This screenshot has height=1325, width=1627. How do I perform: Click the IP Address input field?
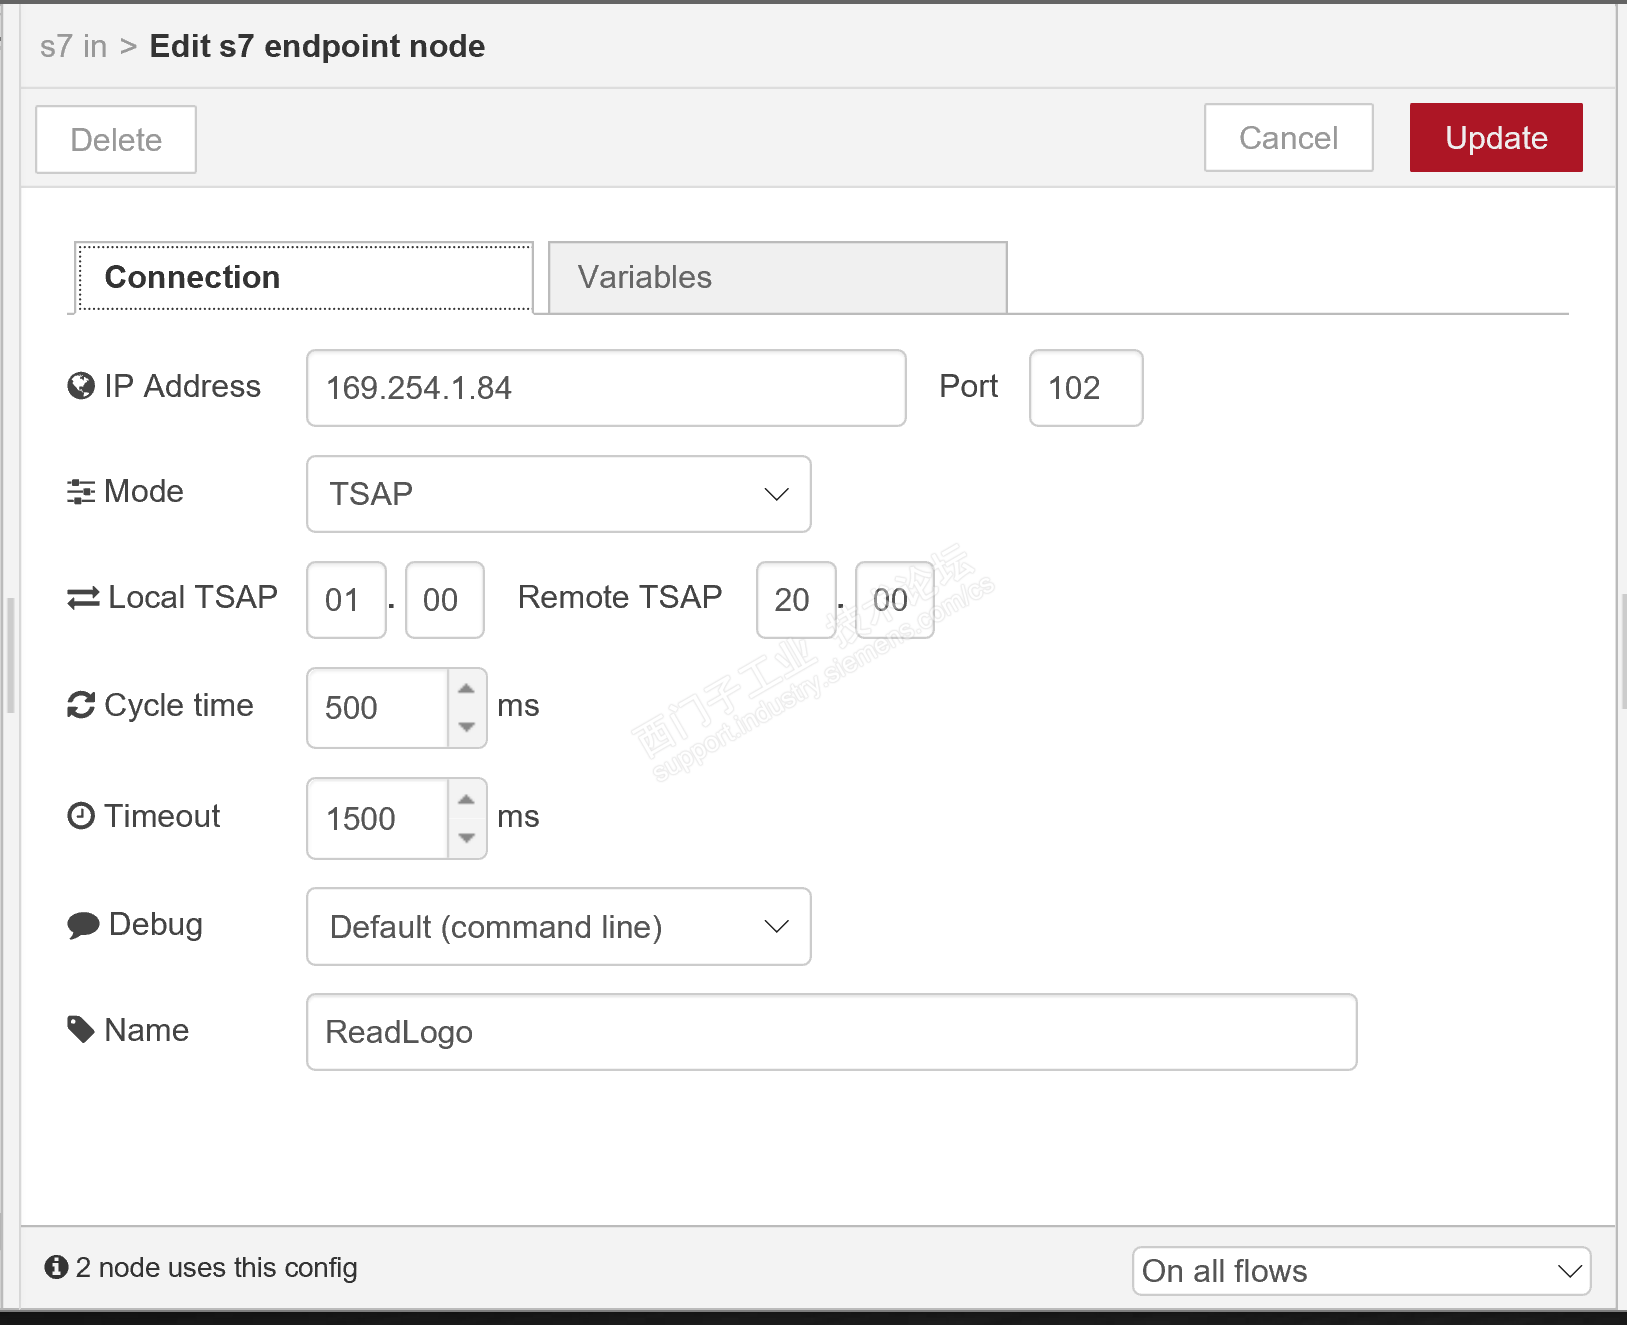tap(605, 388)
